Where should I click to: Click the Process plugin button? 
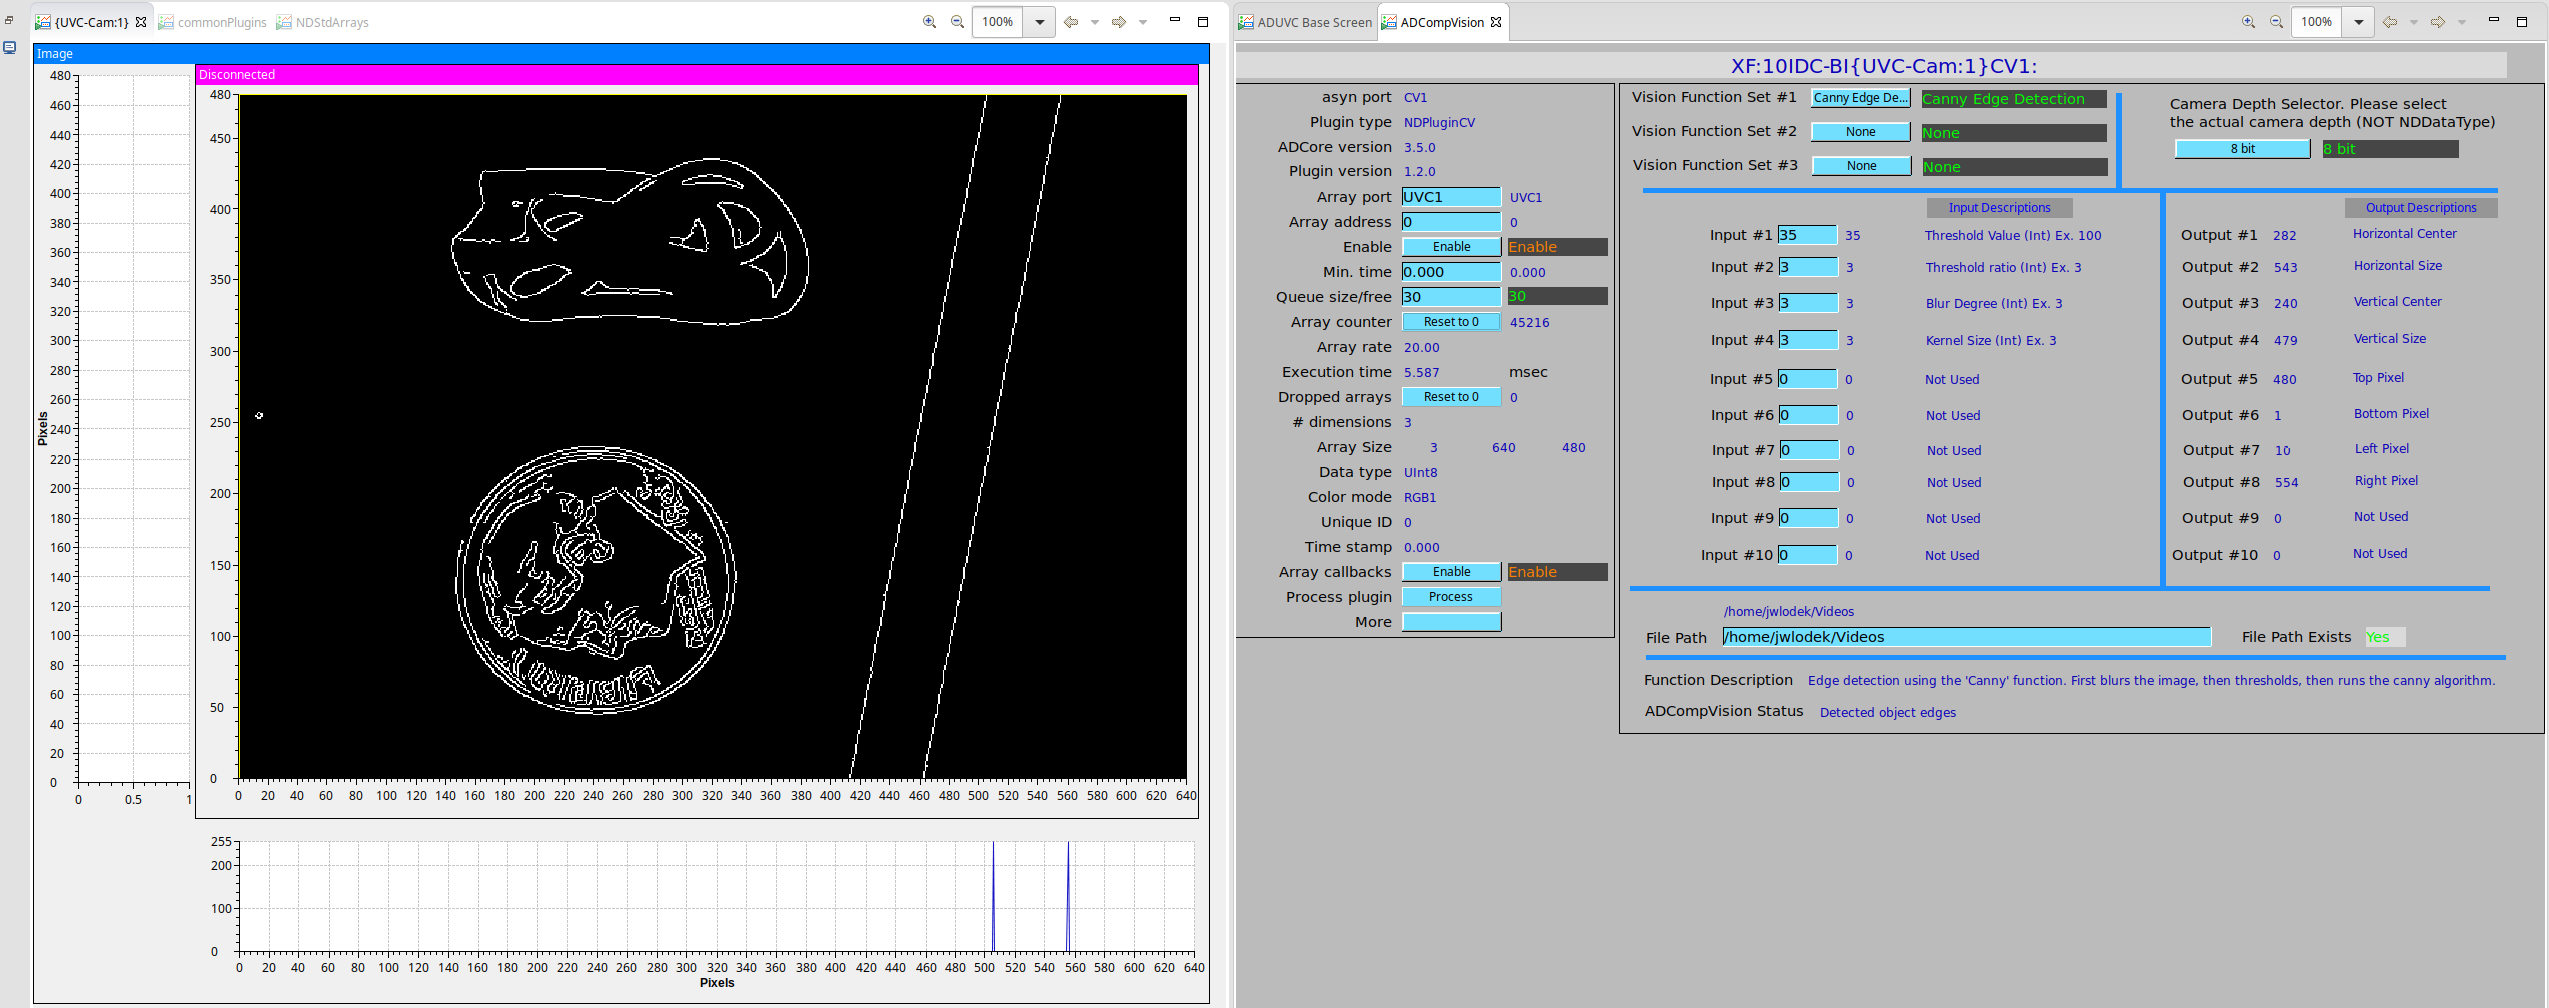pos(1451,597)
